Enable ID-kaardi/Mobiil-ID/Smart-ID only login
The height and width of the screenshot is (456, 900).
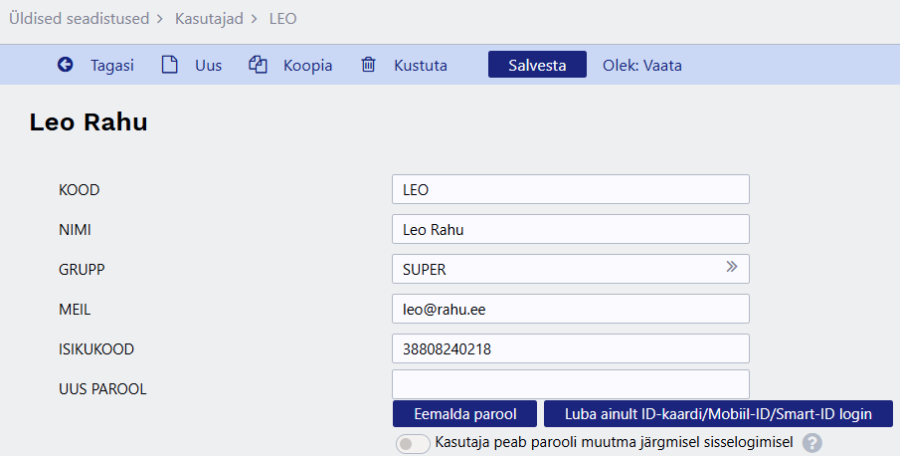pyautogui.click(x=718, y=414)
